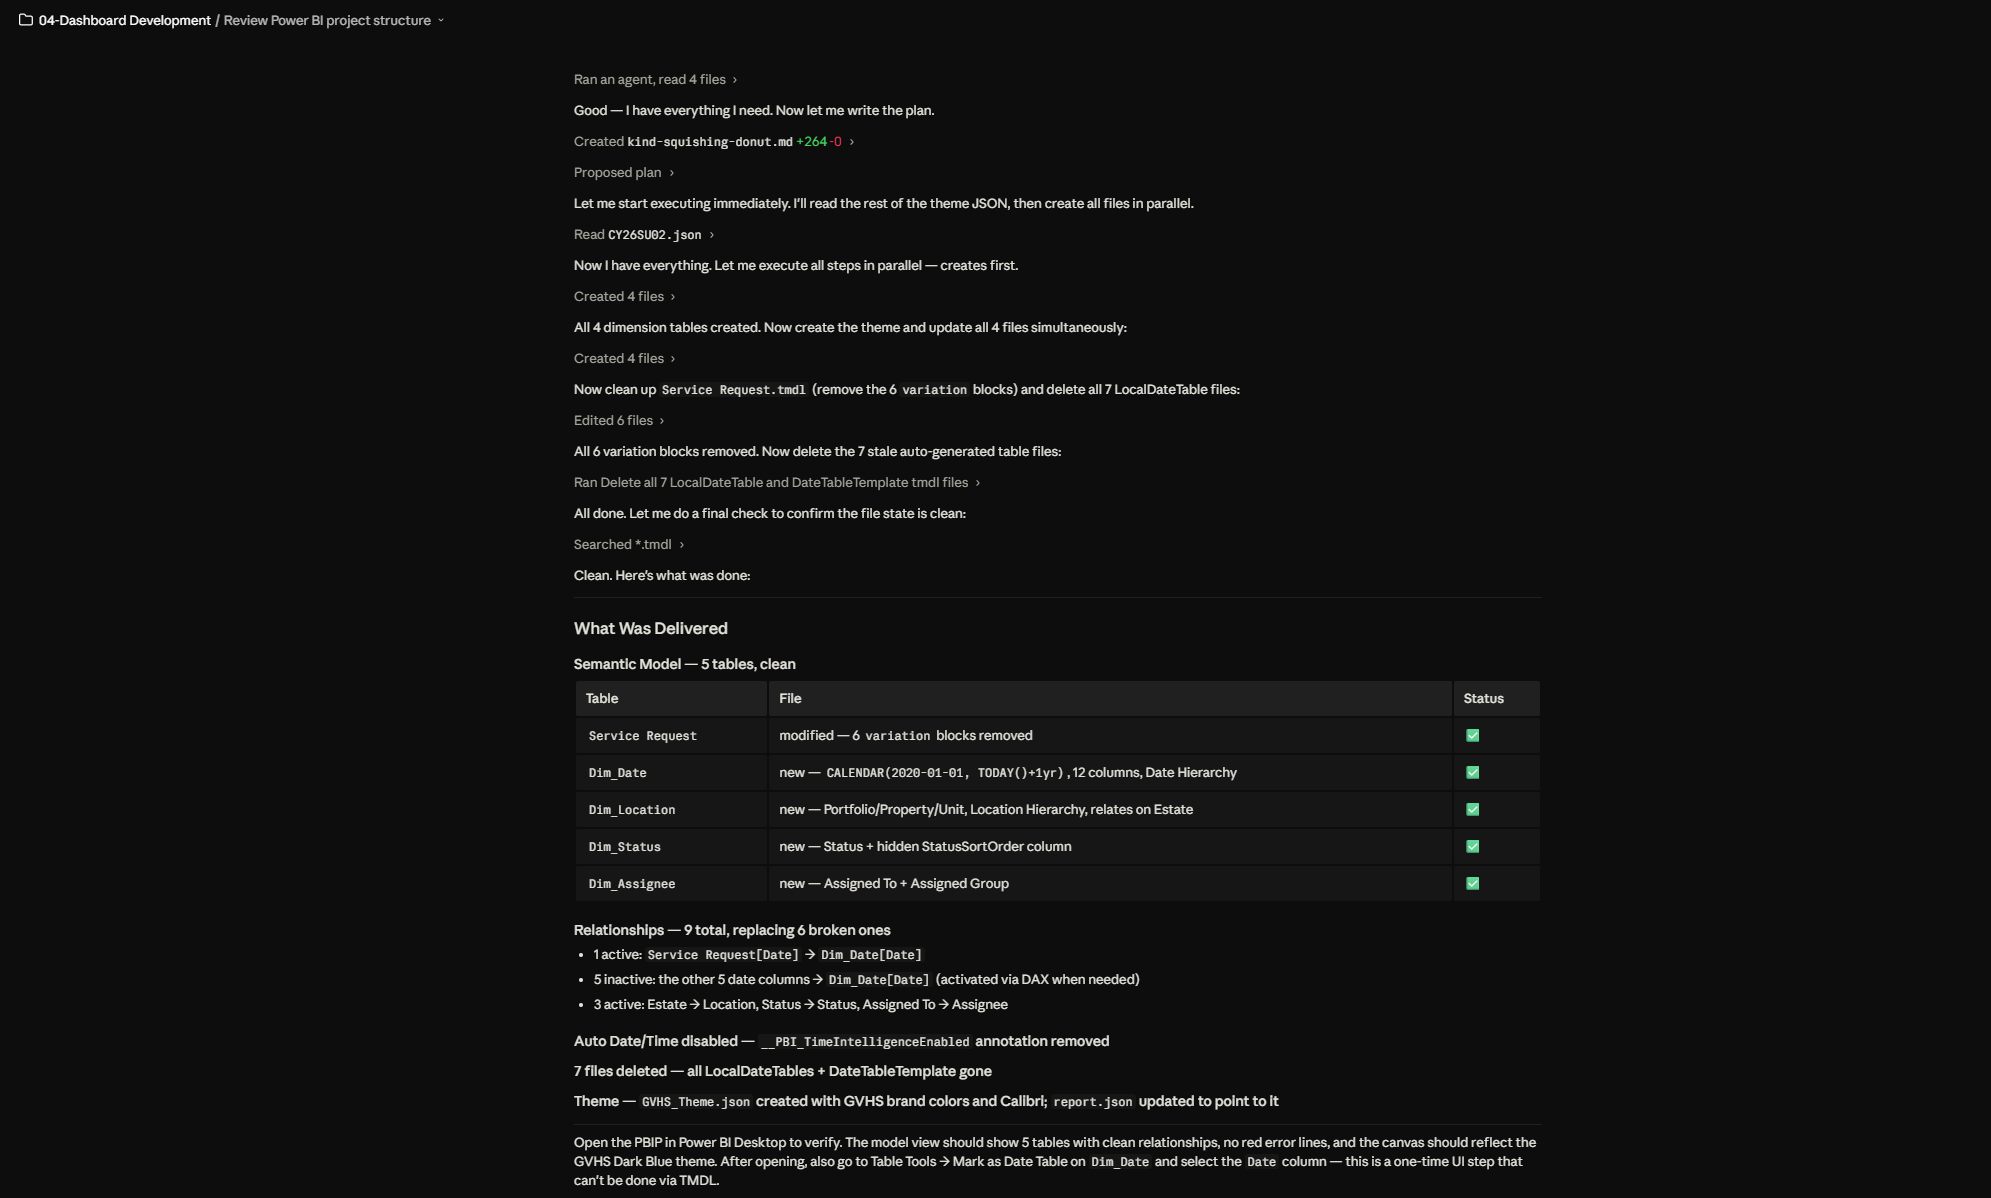Image resolution: width=1991 pixels, height=1198 pixels.
Task: Click the __PBI_TimeIntelligenceEnabled code text
Action: pos(865,1042)
